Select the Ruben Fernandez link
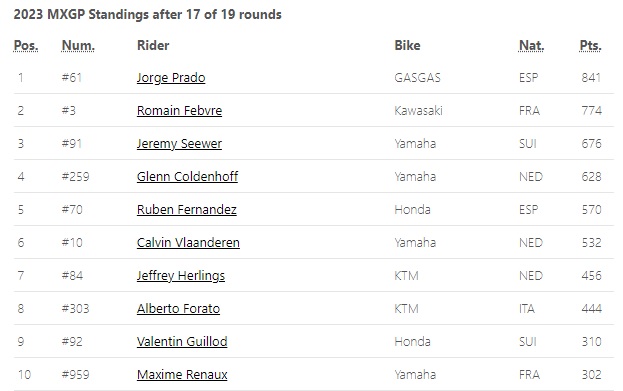 coord(187,209)
